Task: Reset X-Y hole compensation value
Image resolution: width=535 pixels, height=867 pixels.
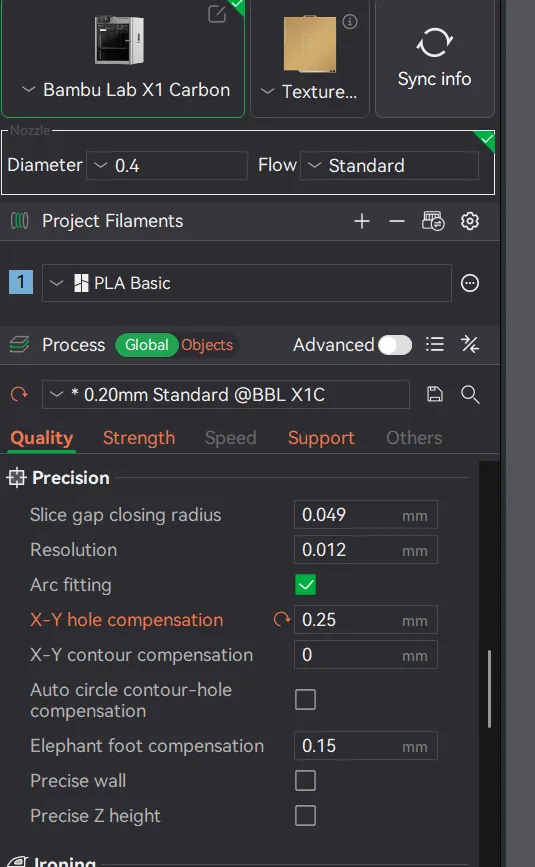Action: click(282, 619)
